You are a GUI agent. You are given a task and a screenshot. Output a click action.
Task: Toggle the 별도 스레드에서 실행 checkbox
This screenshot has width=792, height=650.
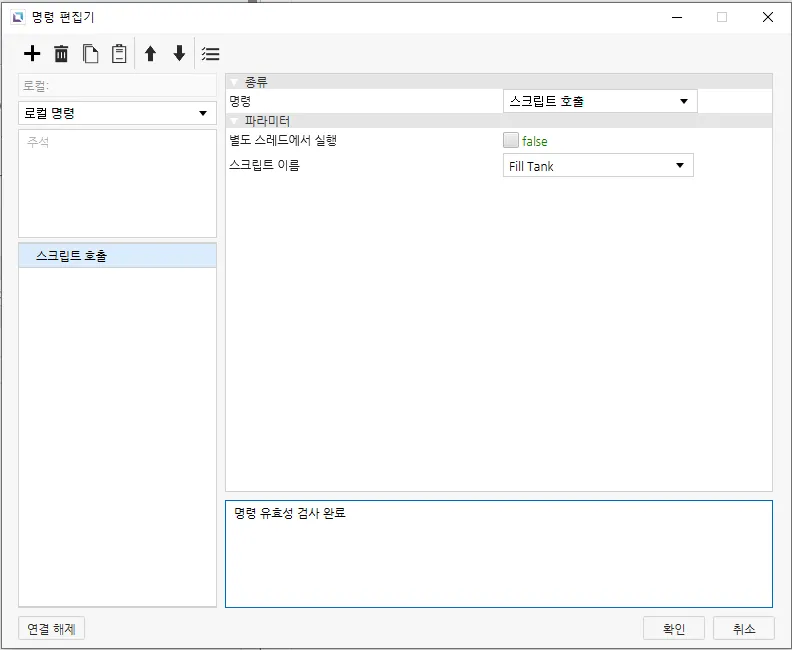(511, 141)
